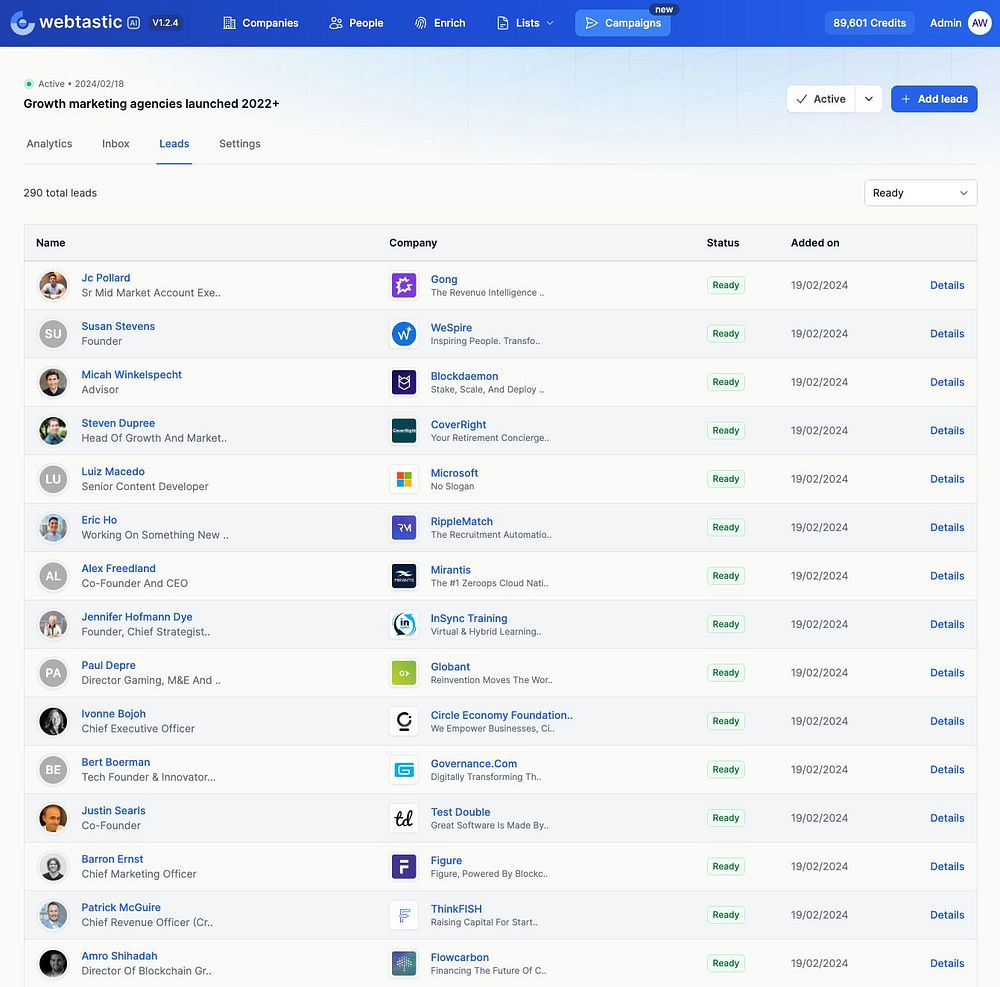The width and height of the screenshot is (1000, 987).
Task: Click the Test Double logo
Action: [404, 818]
